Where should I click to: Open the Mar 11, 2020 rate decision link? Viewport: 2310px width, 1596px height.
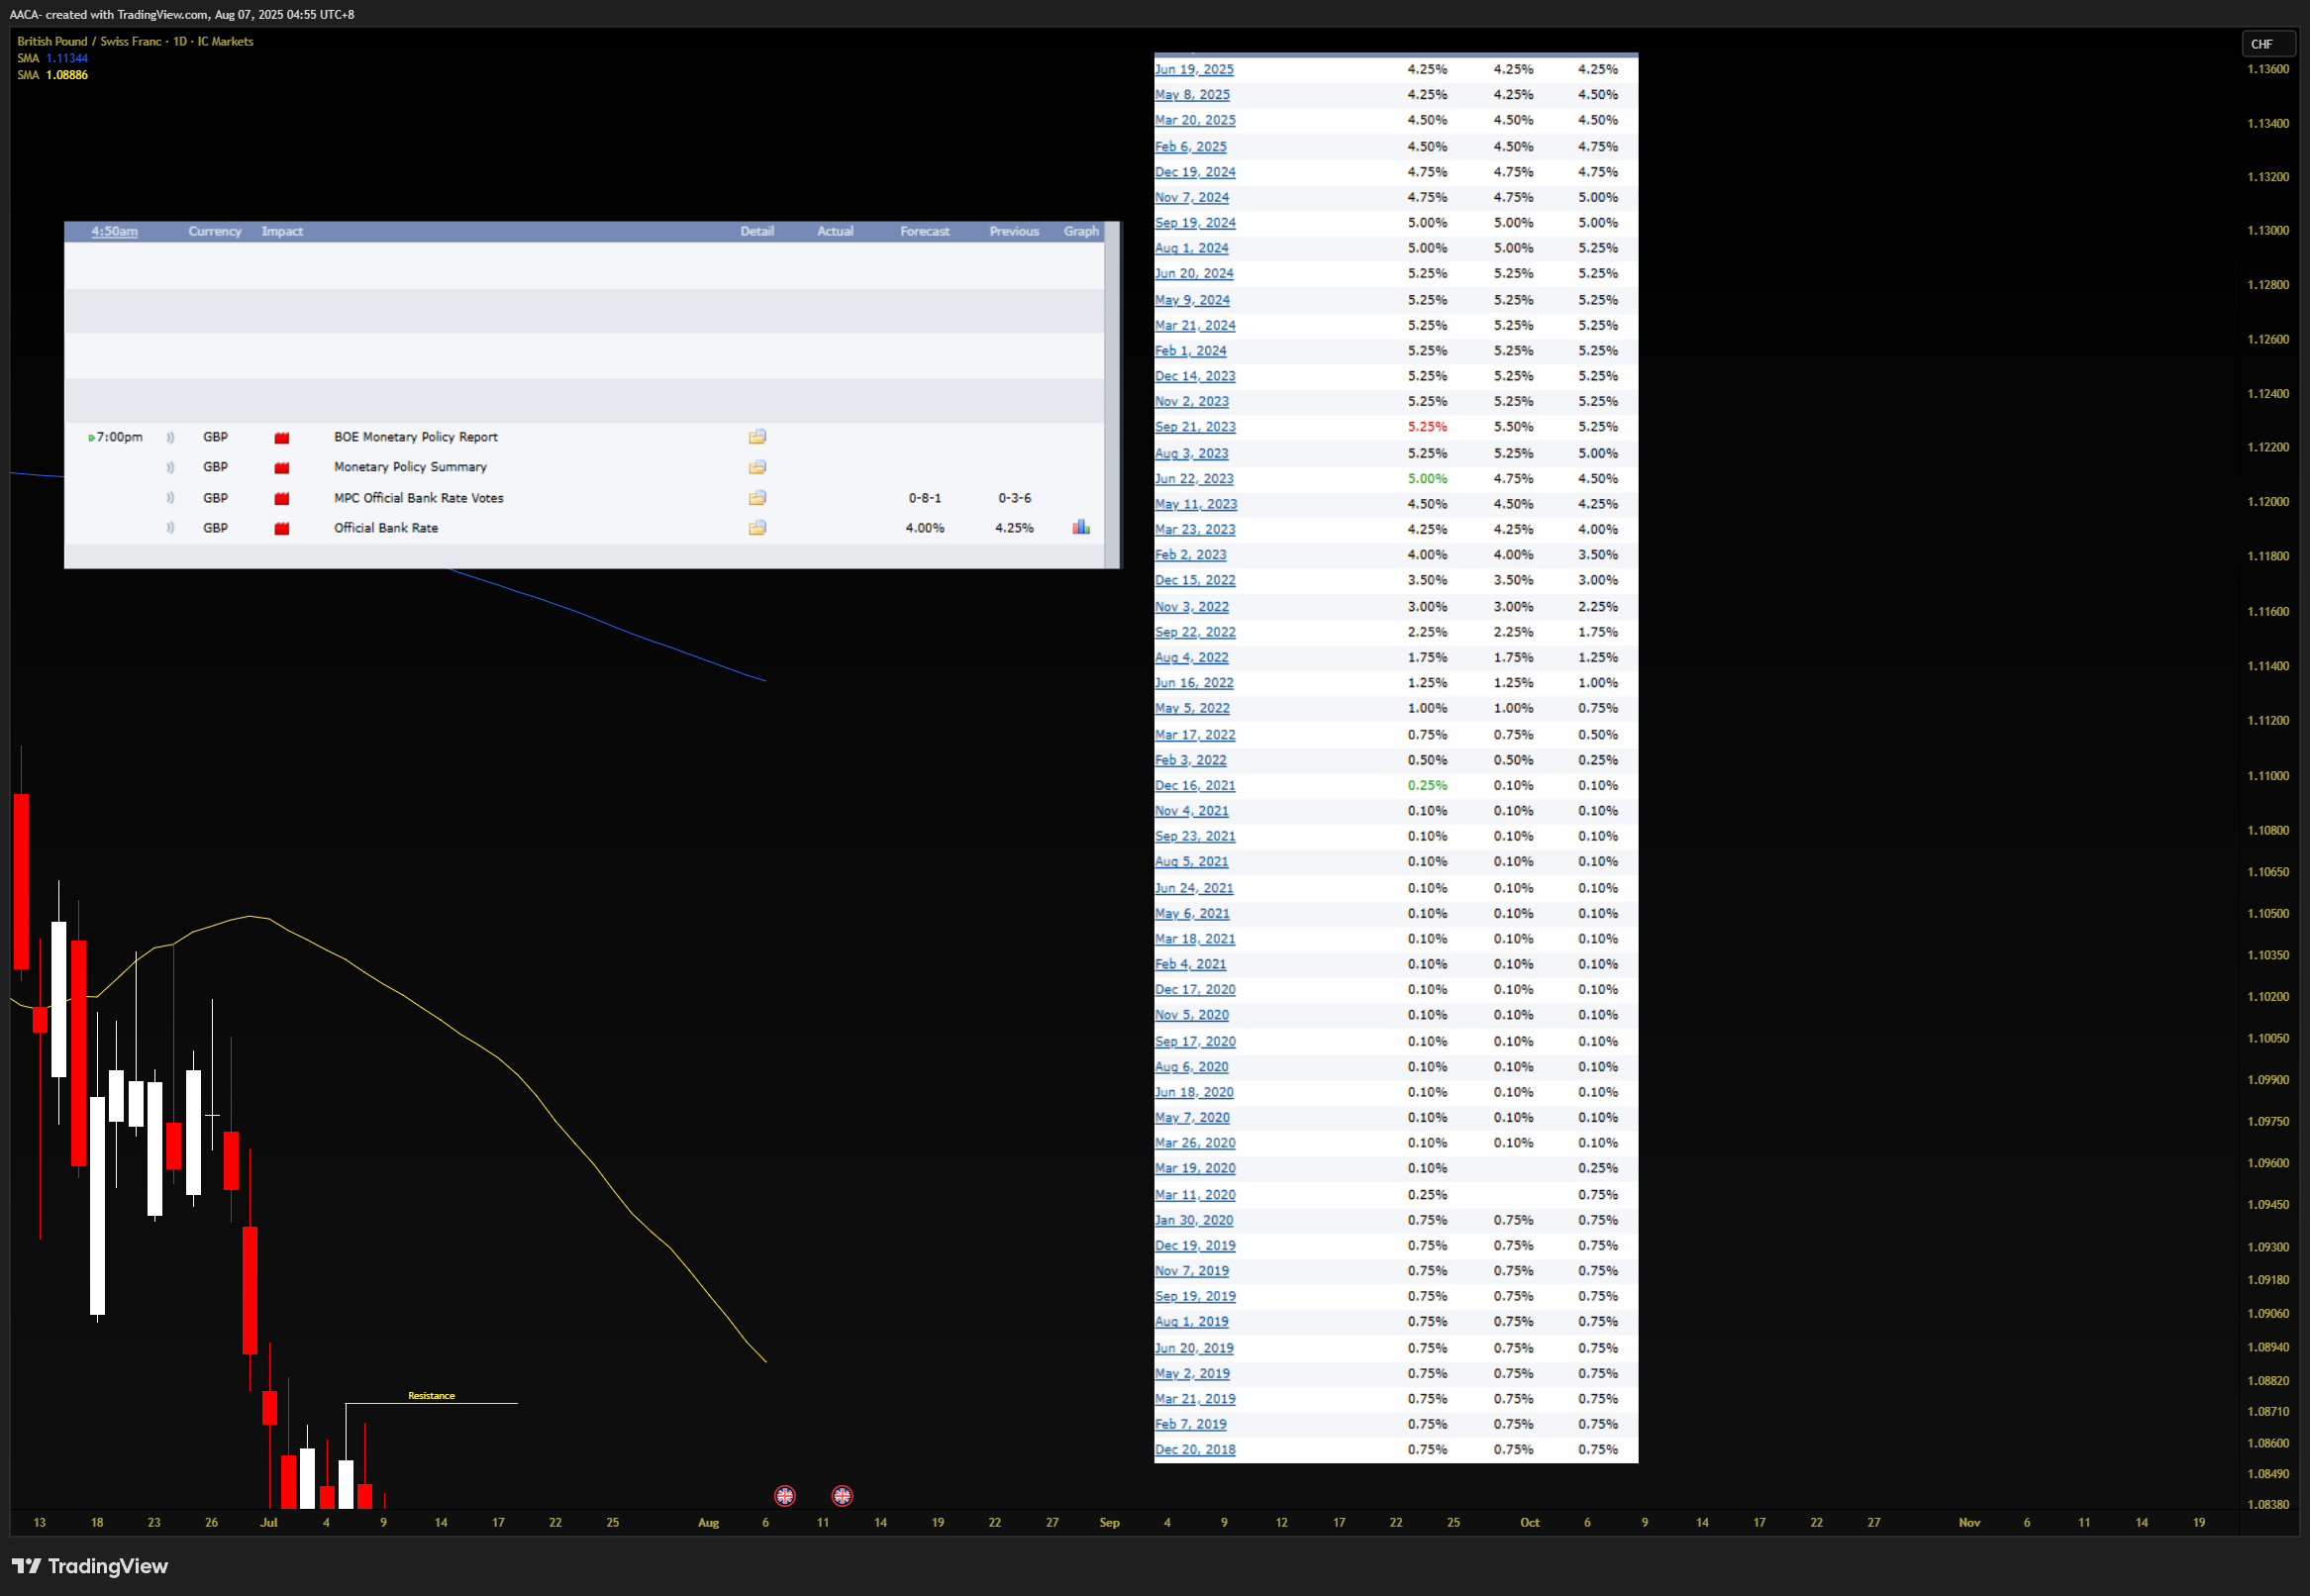1195,1195
